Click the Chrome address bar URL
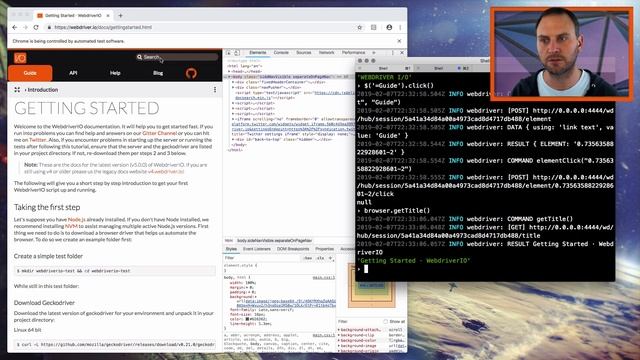The width and height of the screenshot is (640, 360). point(103,27)
